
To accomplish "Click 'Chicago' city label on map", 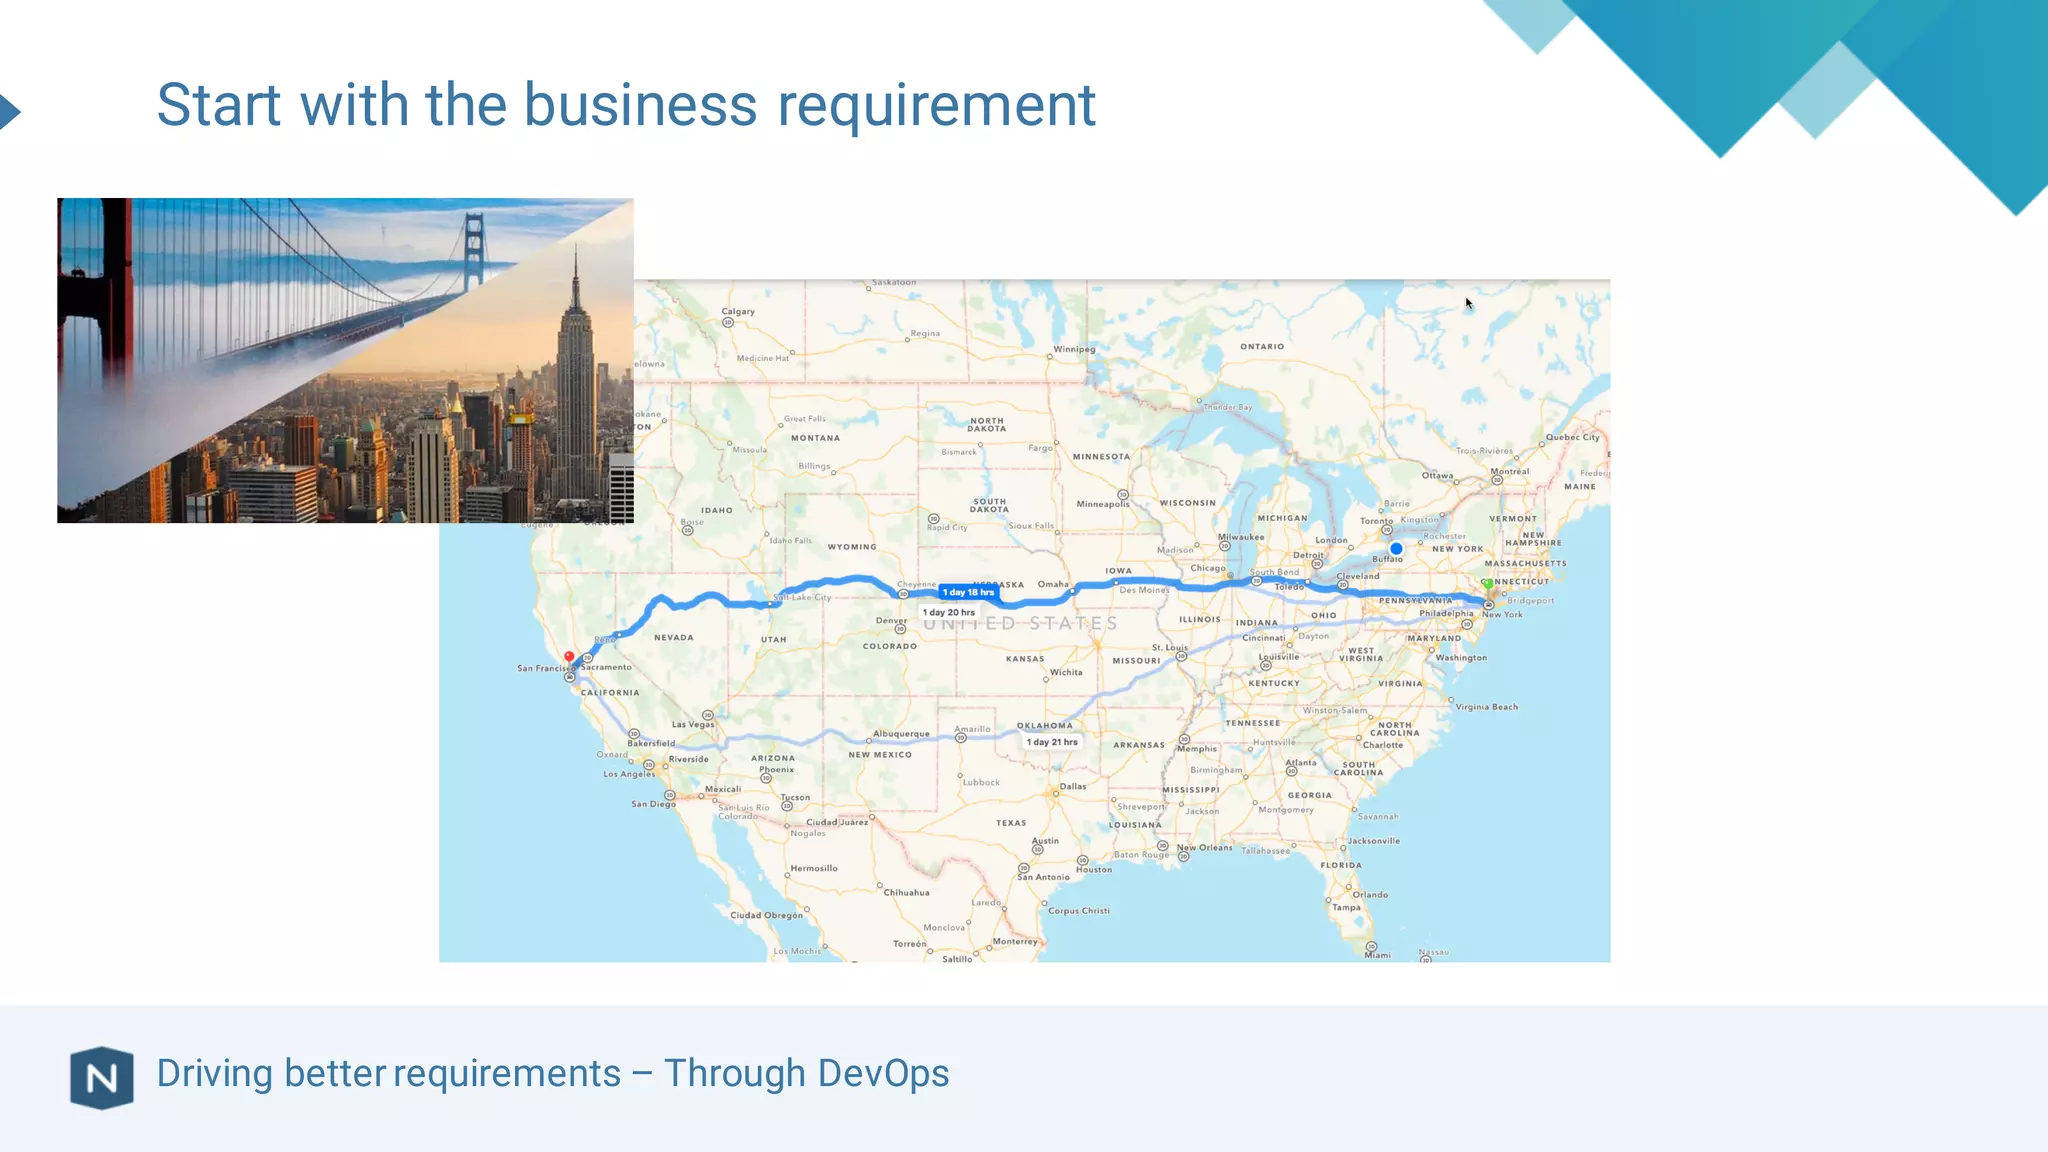I will point(1207,568).
